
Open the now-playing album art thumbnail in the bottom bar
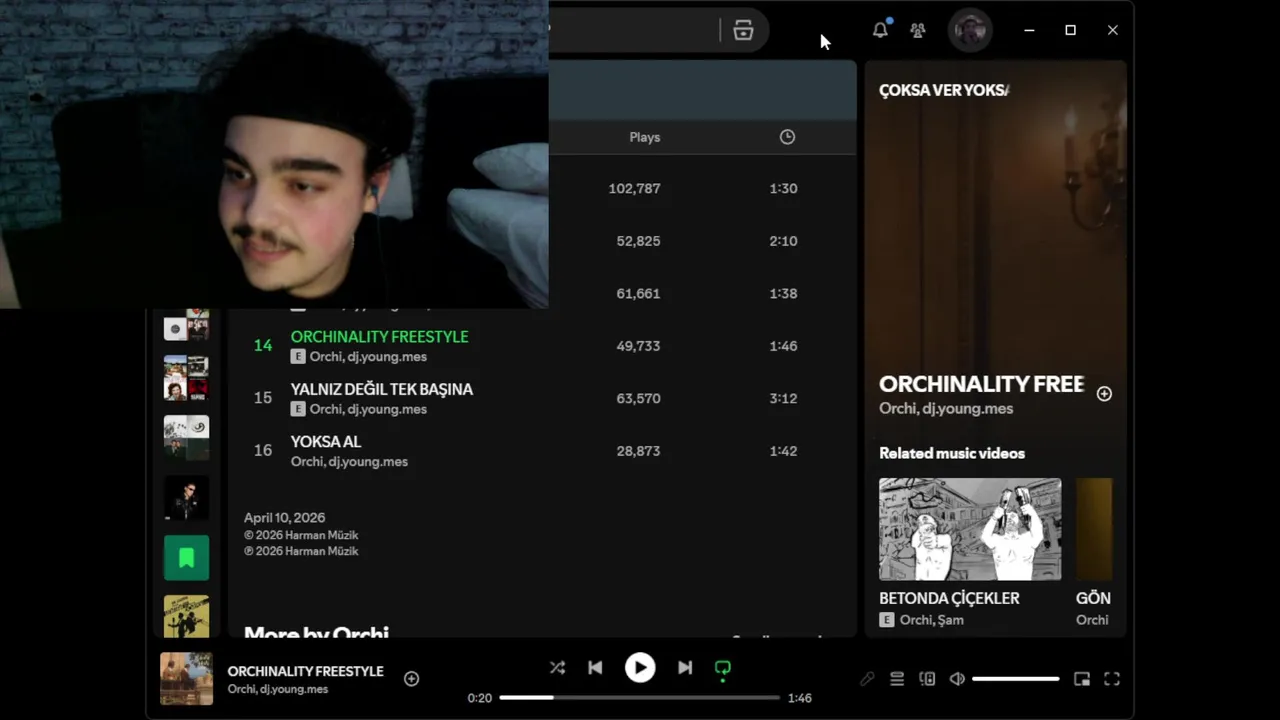186,679
